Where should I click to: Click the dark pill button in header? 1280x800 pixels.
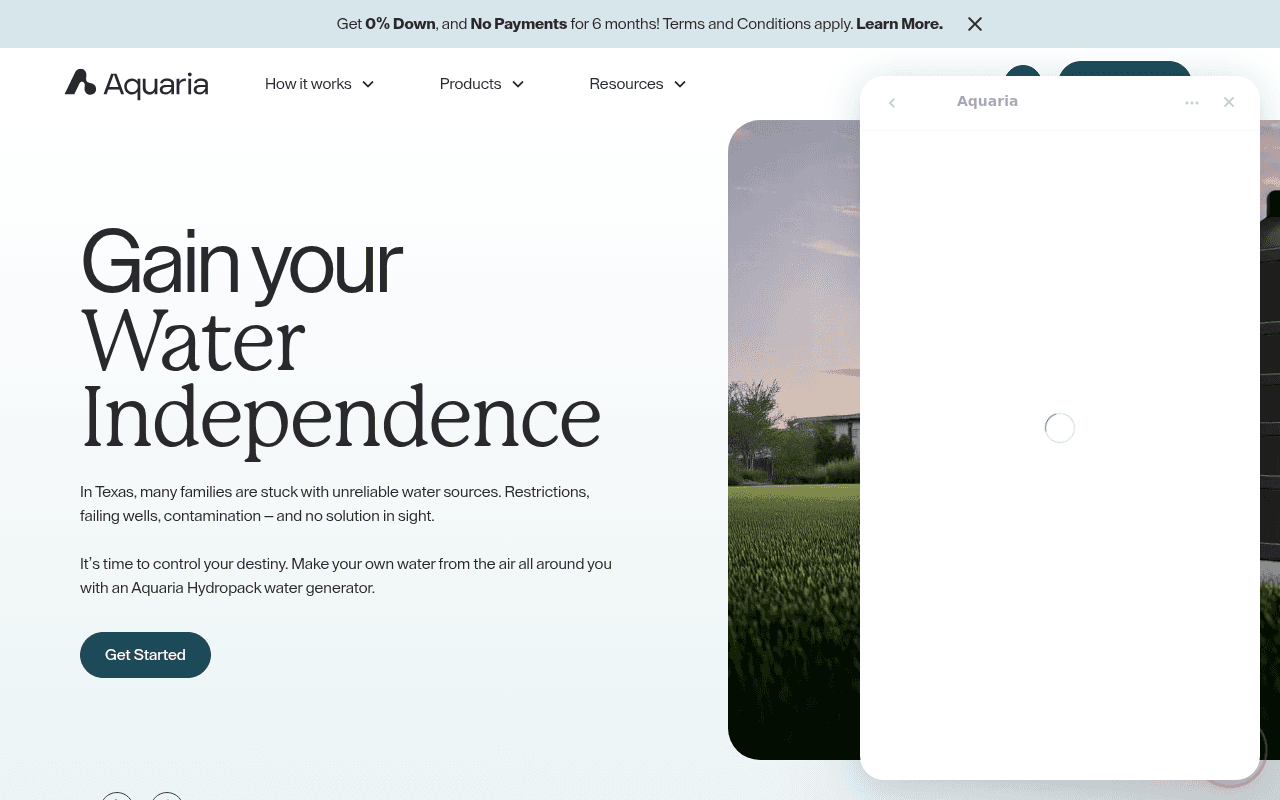click(1124, 68)
